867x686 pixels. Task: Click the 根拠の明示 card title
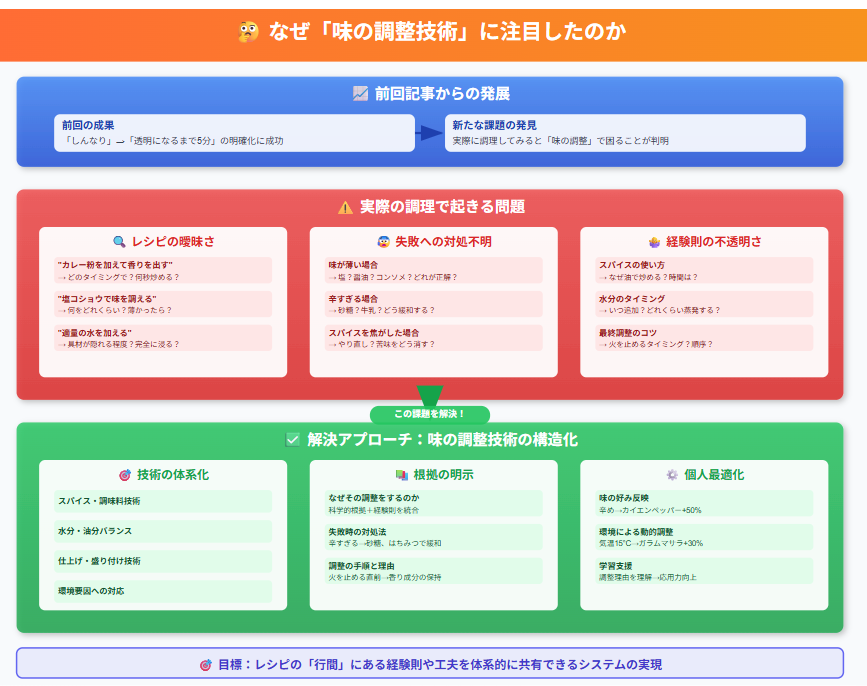click(x=443, y=475)
